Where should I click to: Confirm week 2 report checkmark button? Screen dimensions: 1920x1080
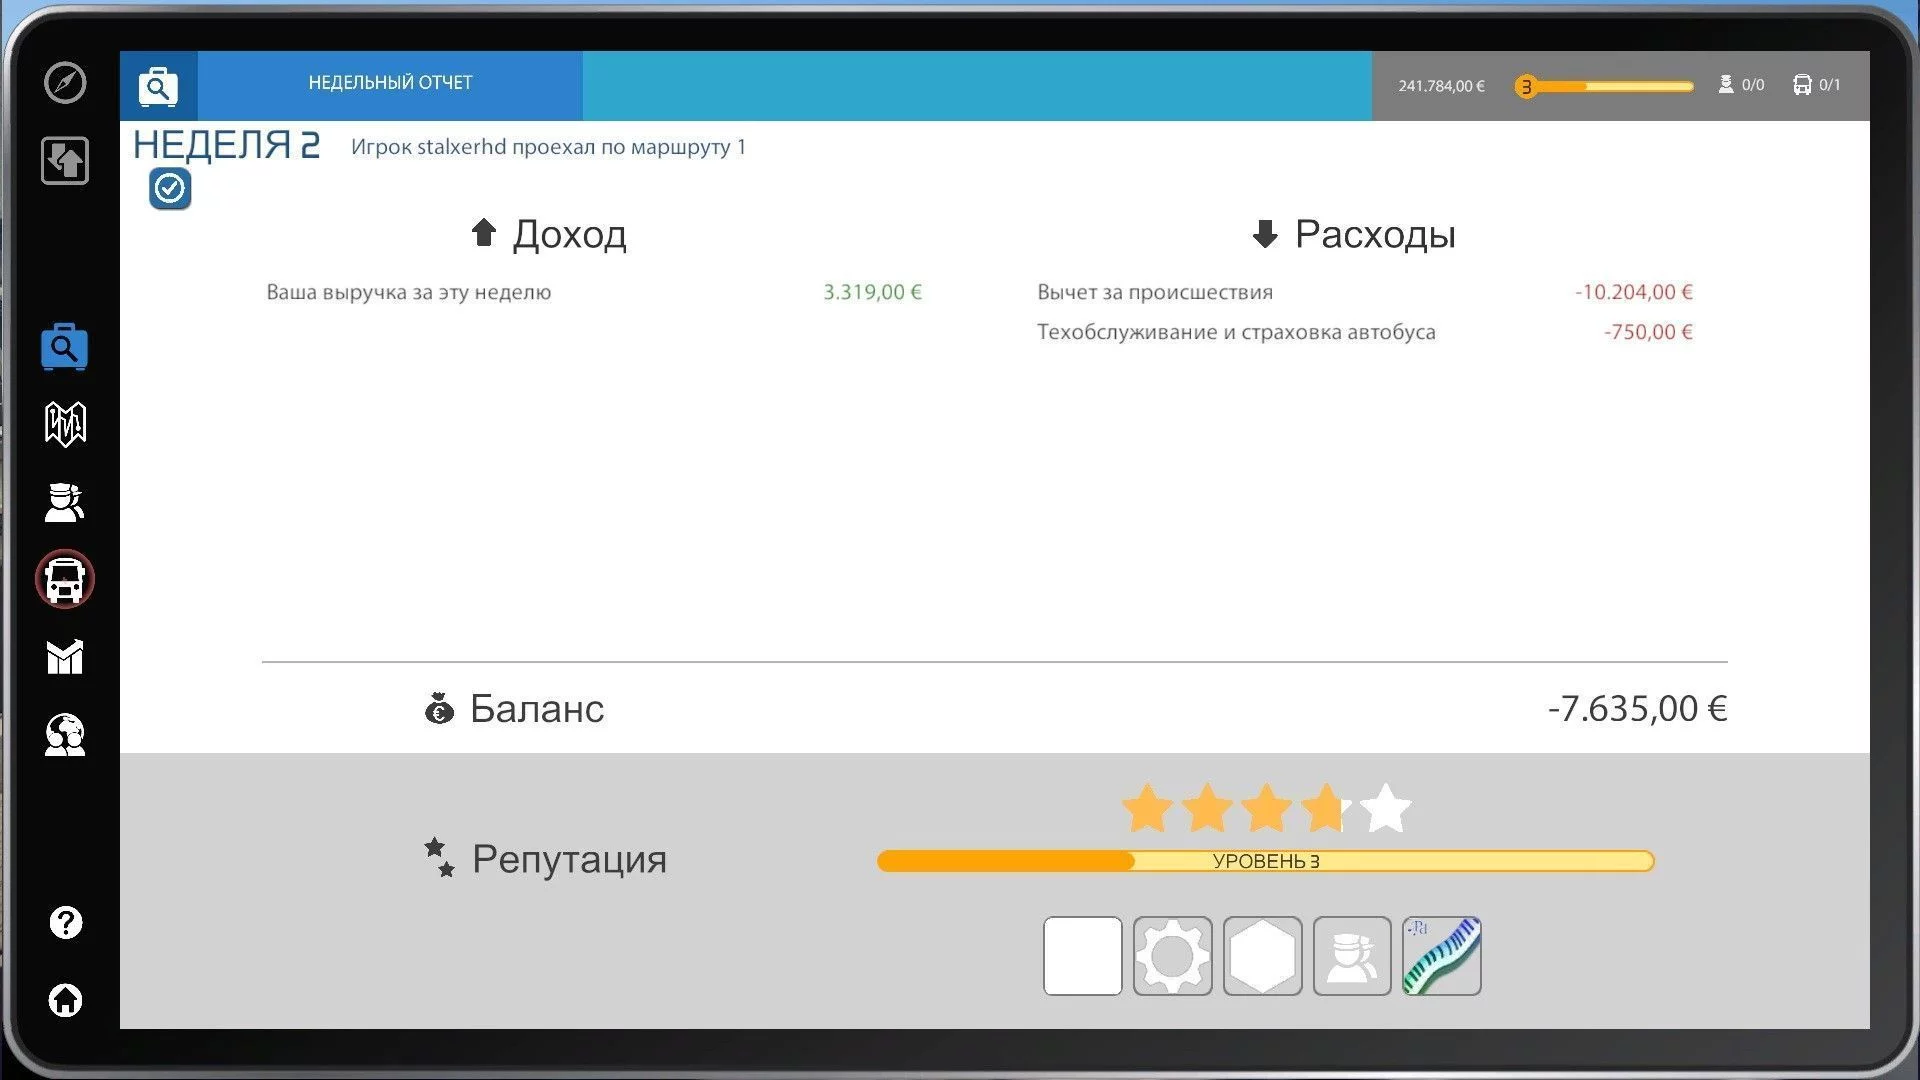point(170,188)
